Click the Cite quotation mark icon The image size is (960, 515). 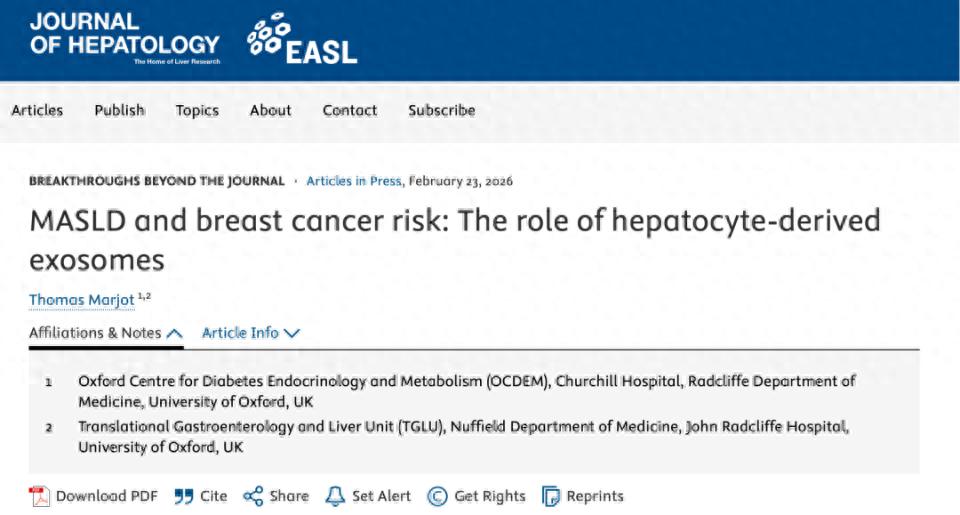pos(183,496)
